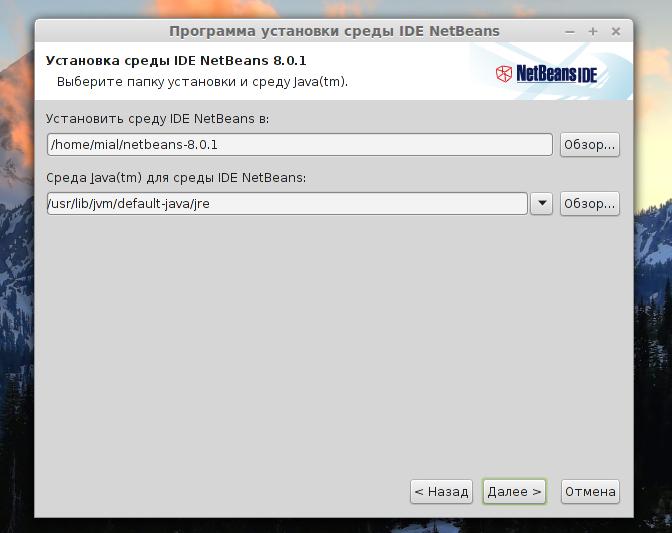The image size is (672, 533).
Task: Click the NetBeans IDE logo
Action: tap(546, 74)
